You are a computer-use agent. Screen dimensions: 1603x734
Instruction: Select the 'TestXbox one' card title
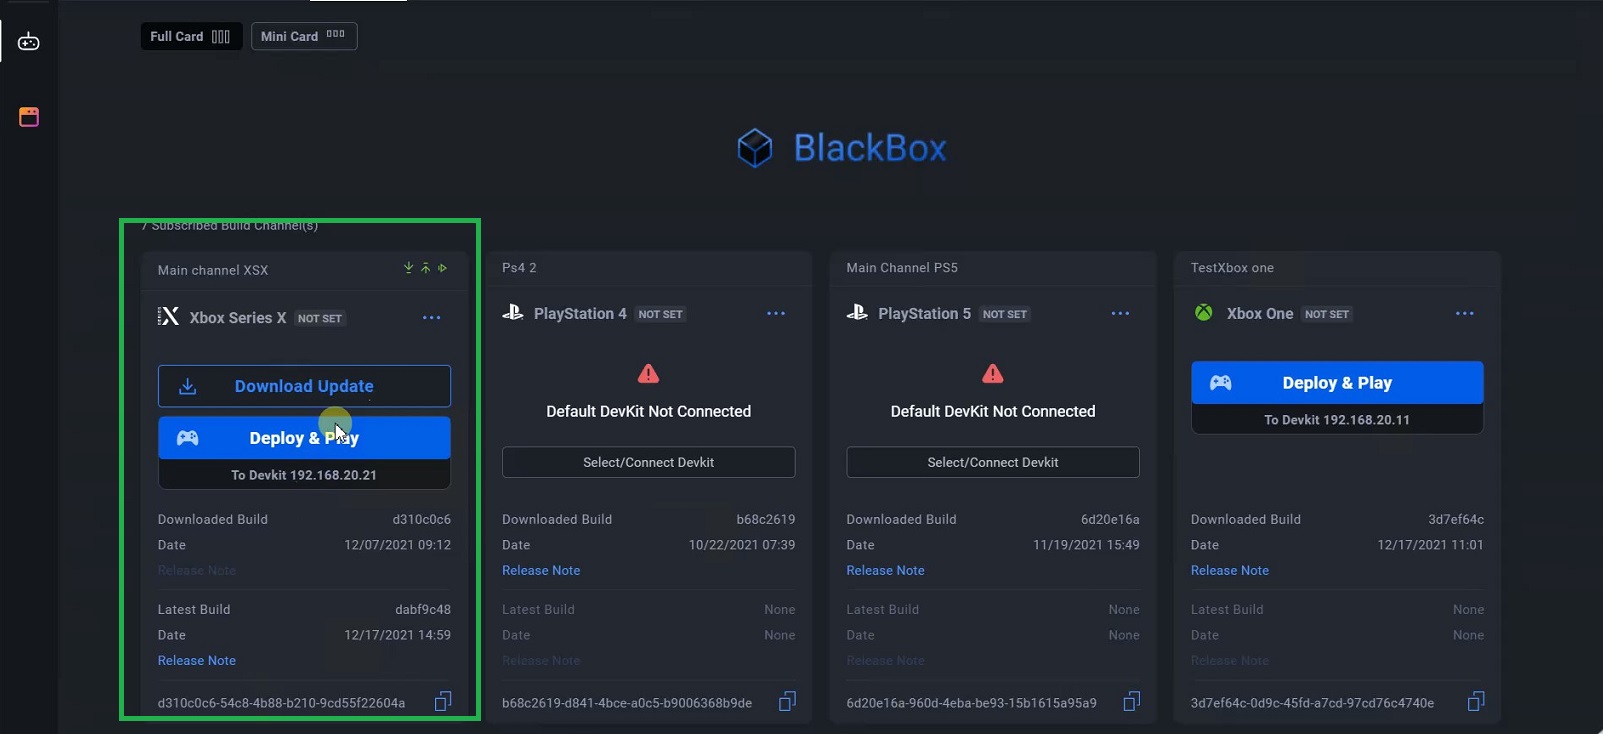[x=1232, y=268]
